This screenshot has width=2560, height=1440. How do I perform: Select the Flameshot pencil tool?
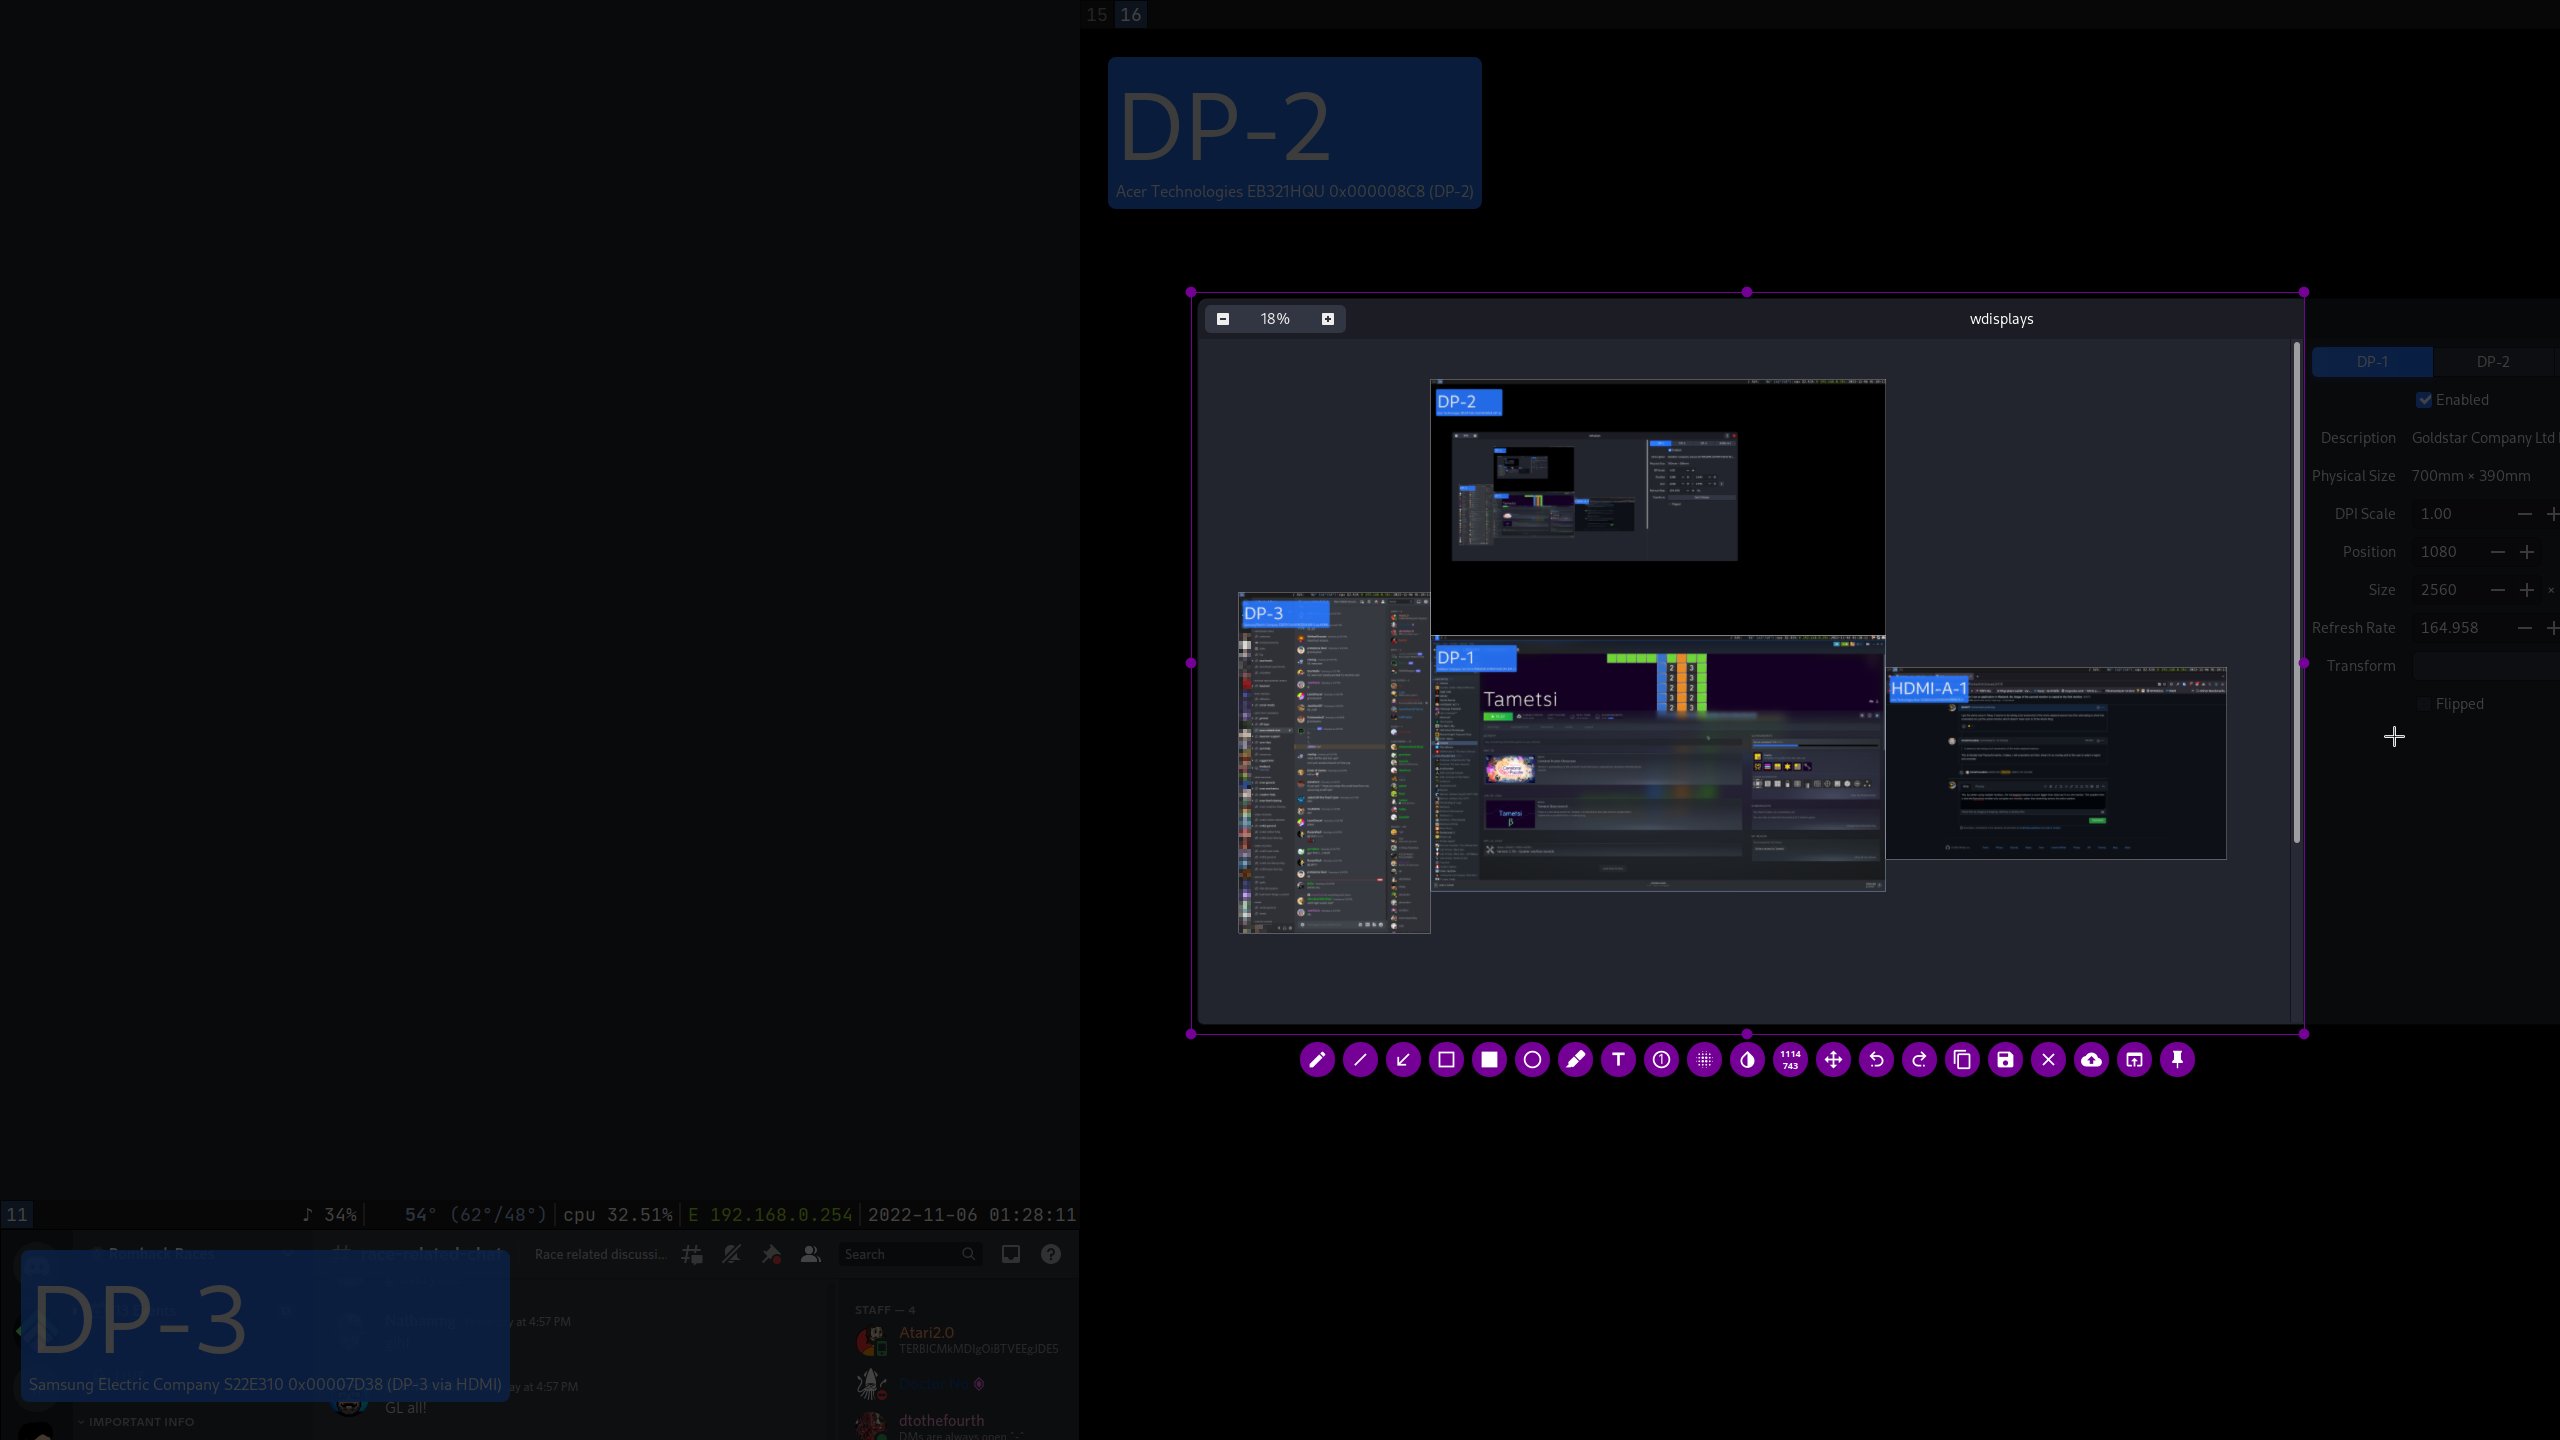point(1317,1060)
